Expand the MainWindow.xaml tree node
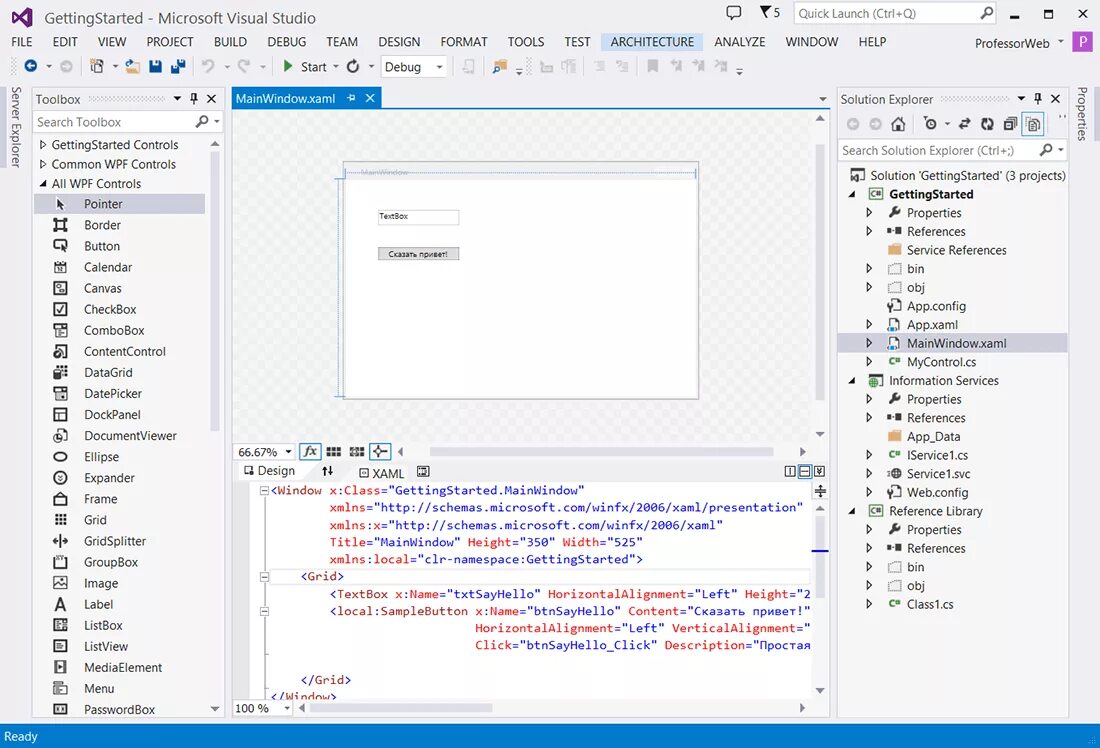This screenshot has width=1100, height=748. (869, 343)
